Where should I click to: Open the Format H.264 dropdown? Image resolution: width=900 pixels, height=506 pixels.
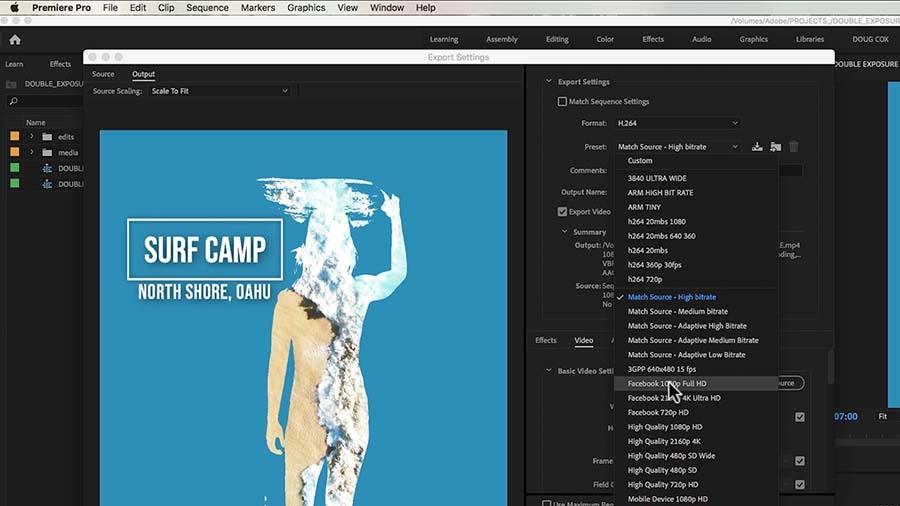click(x=677, y=123)
